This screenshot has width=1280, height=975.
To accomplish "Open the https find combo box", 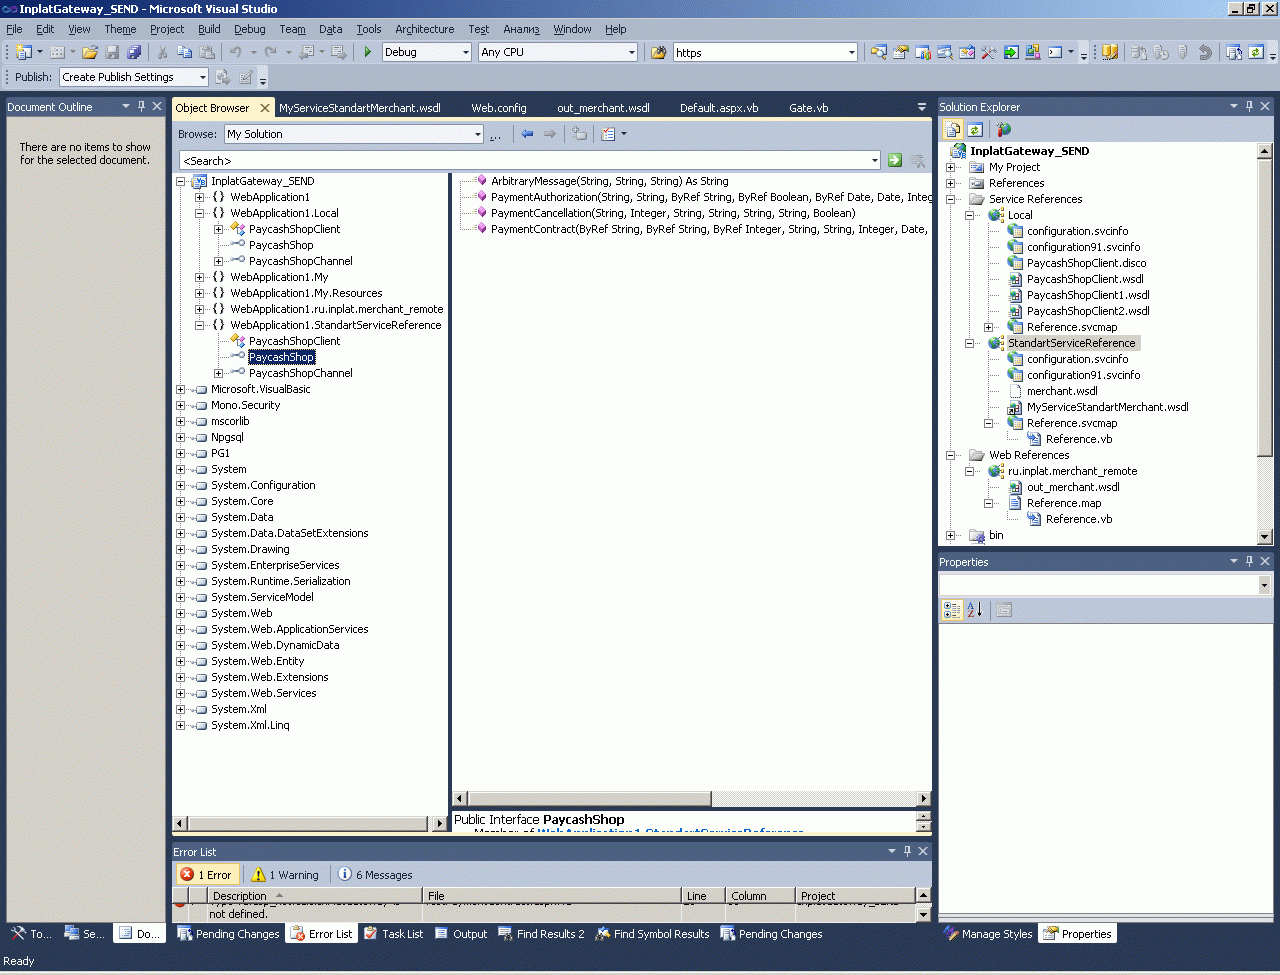I will tap(851, 52).
